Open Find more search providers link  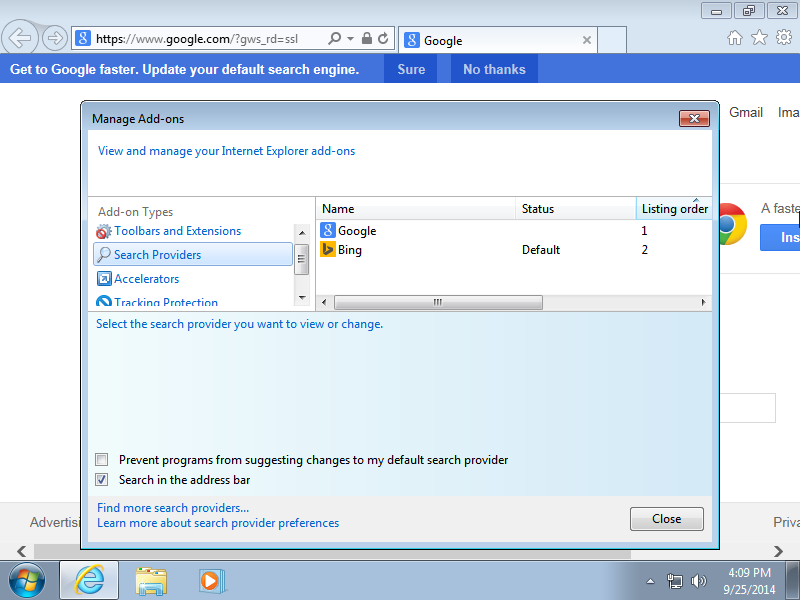[173, 508]
